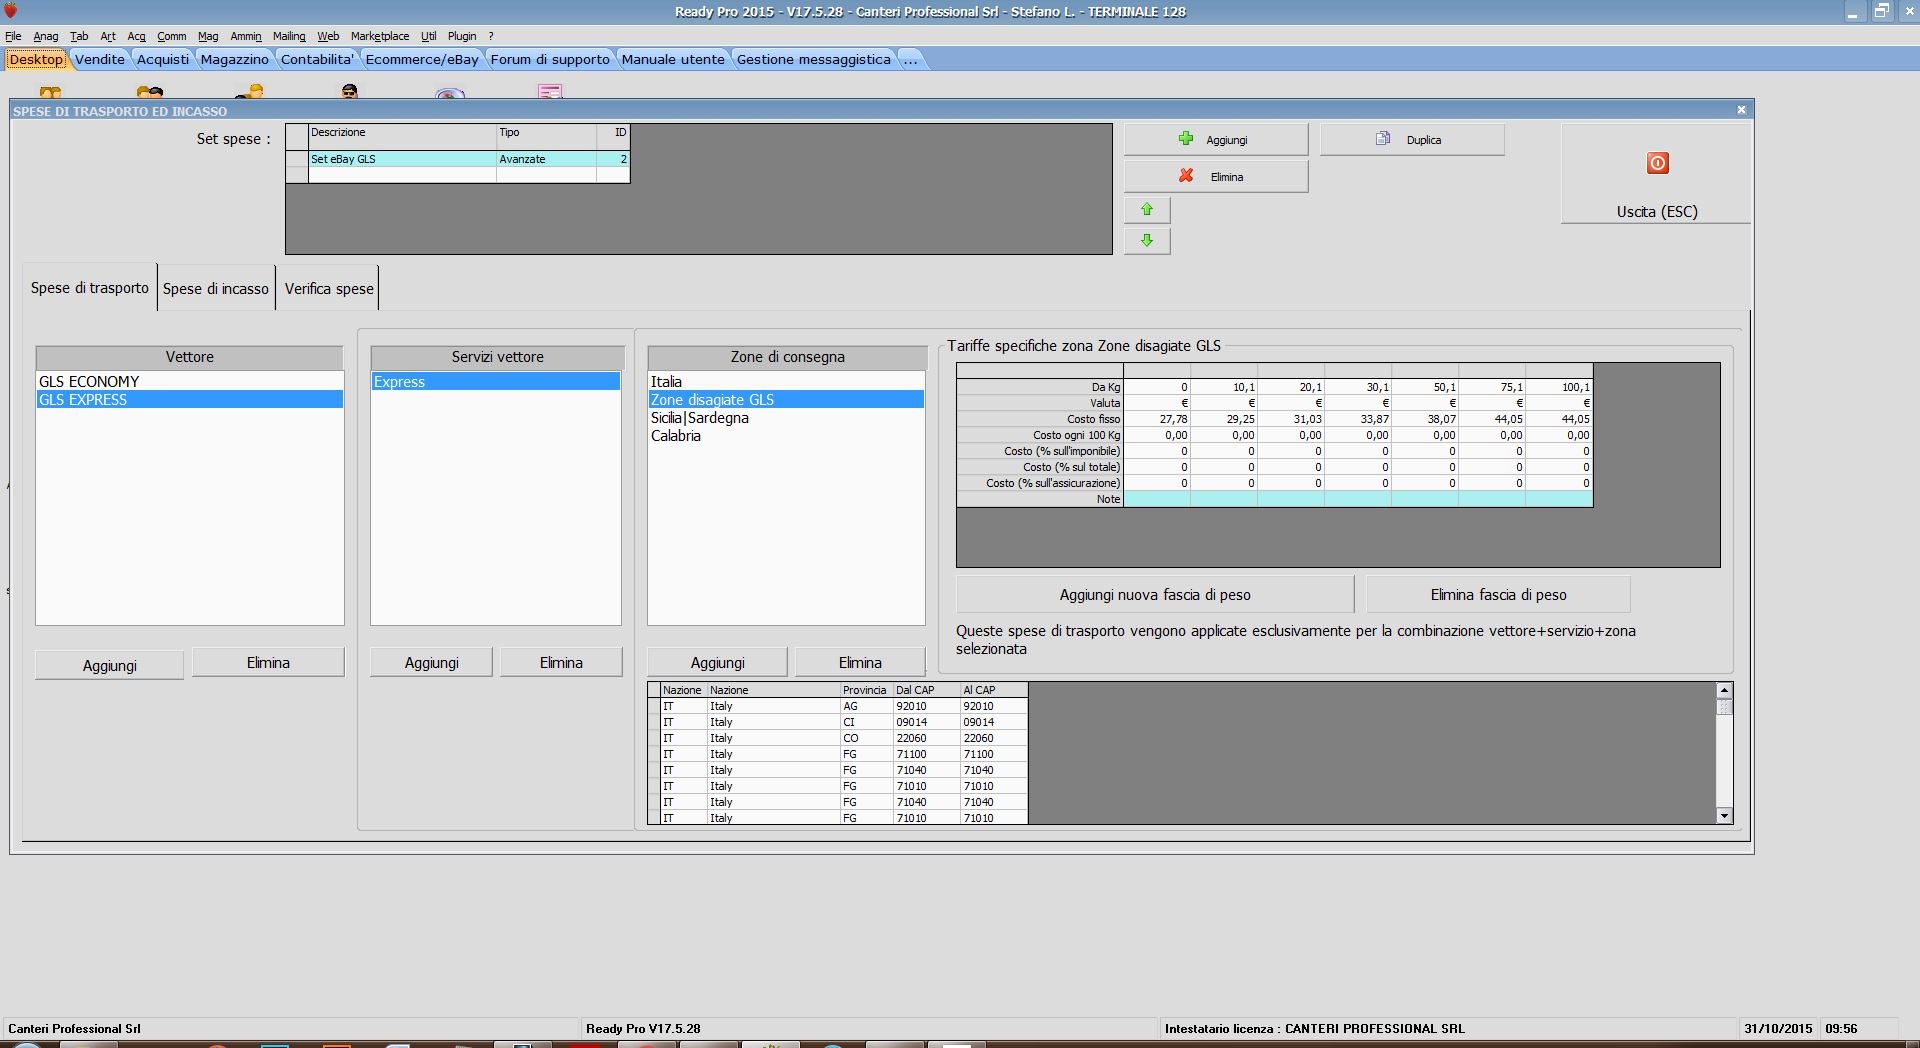Click the Ready Pro logo in title bar

11,11
